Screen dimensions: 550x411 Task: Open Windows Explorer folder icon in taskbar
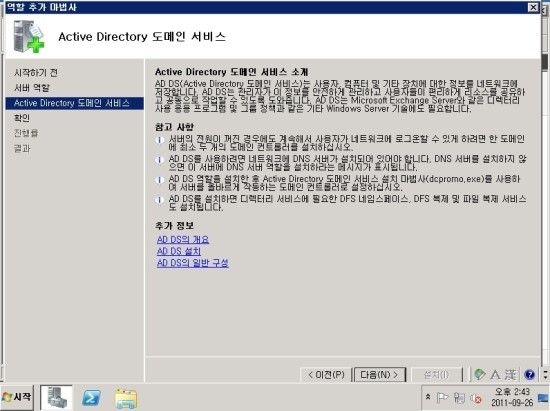click(x=126, y=399)
